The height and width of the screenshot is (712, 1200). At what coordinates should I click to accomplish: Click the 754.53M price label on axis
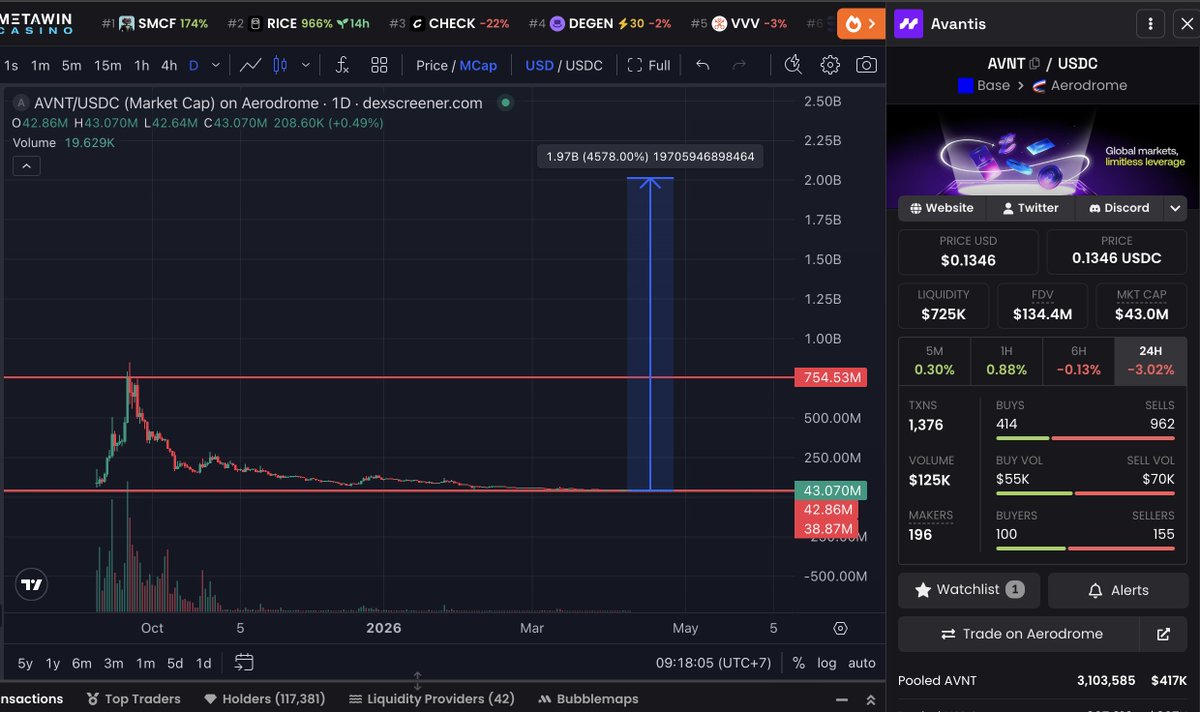[x=832, y=378]
